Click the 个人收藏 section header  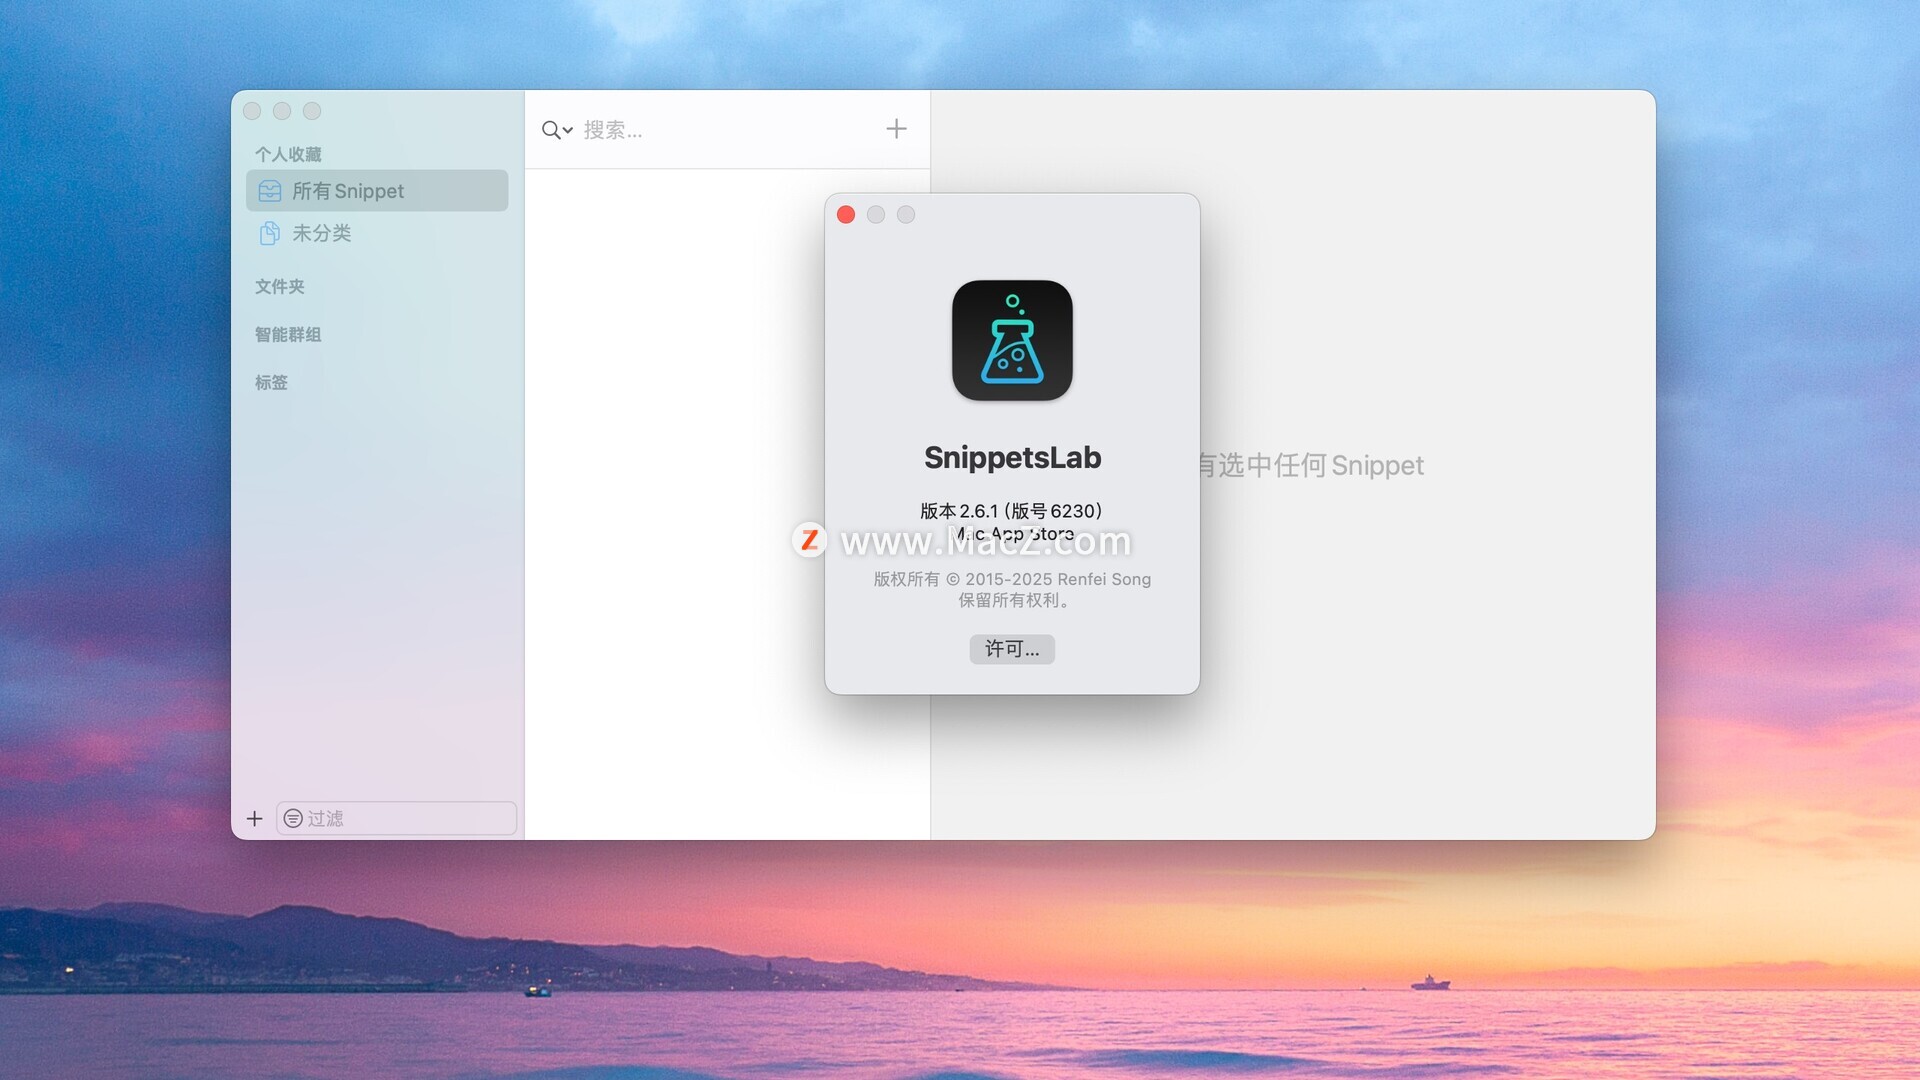click(x=288, y=155)
